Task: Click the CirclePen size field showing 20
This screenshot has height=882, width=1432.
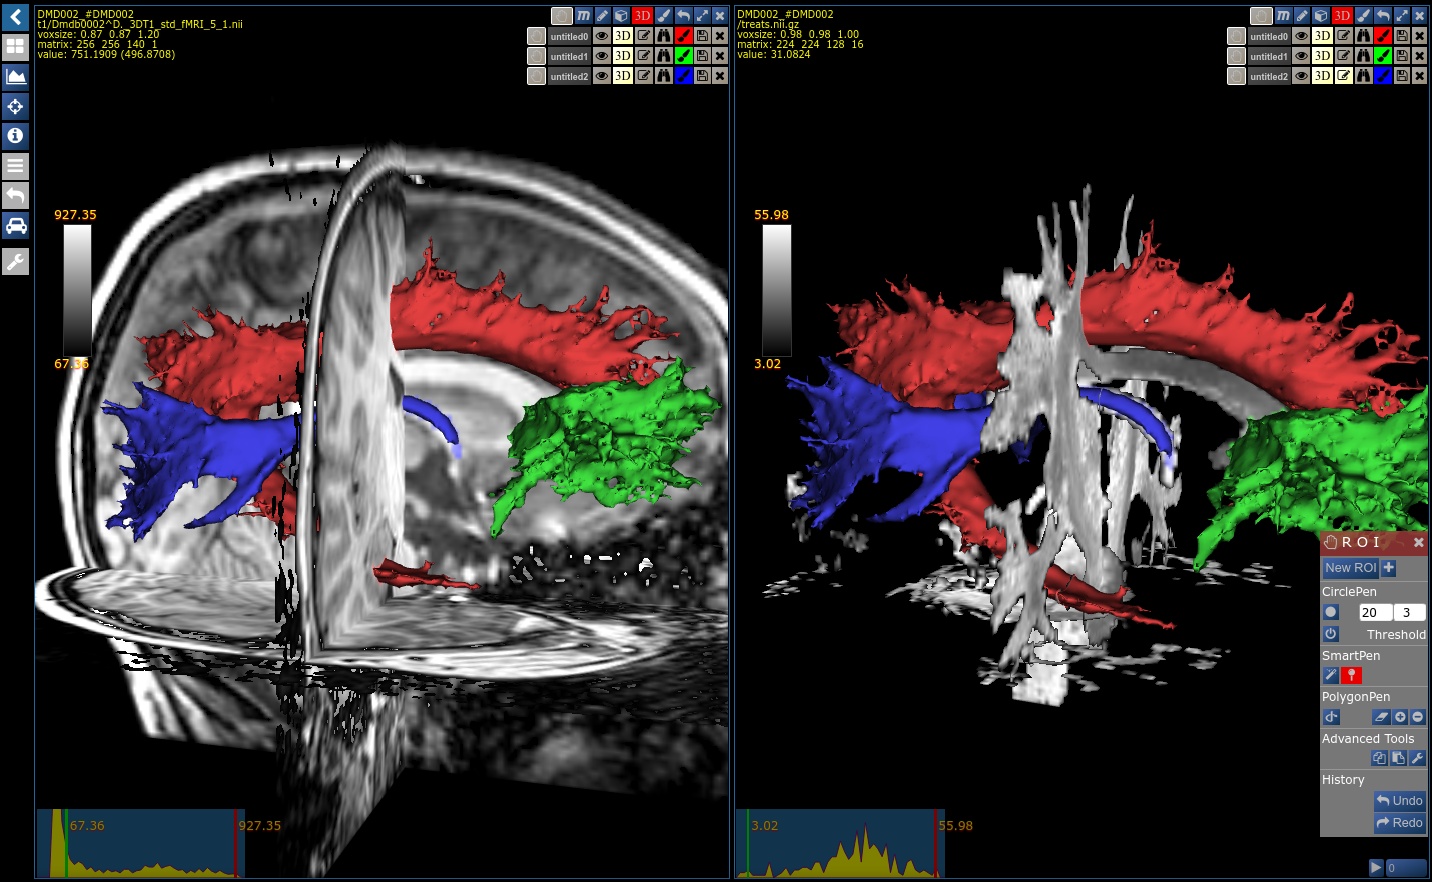Action: [x=1375, y=612]
